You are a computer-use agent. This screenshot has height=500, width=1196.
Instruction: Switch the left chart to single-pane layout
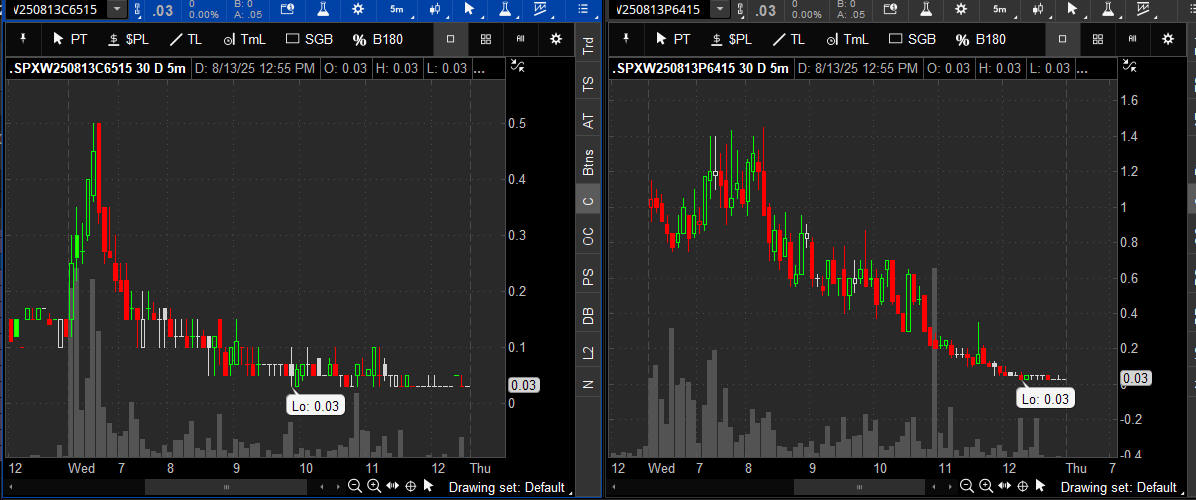[x=451, y=39]
